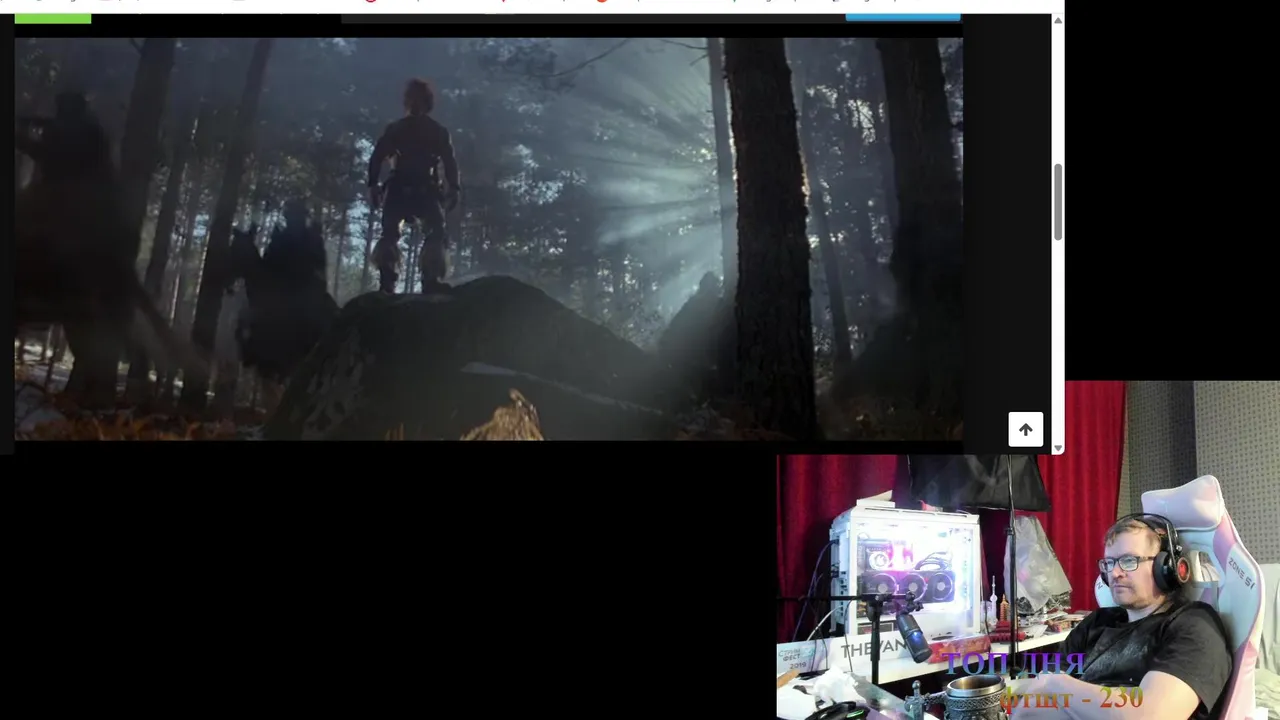This screenshot has height=720, width=1280.
Task: Click the back-to-top arrow button
Action: [x=1025, y=429]
